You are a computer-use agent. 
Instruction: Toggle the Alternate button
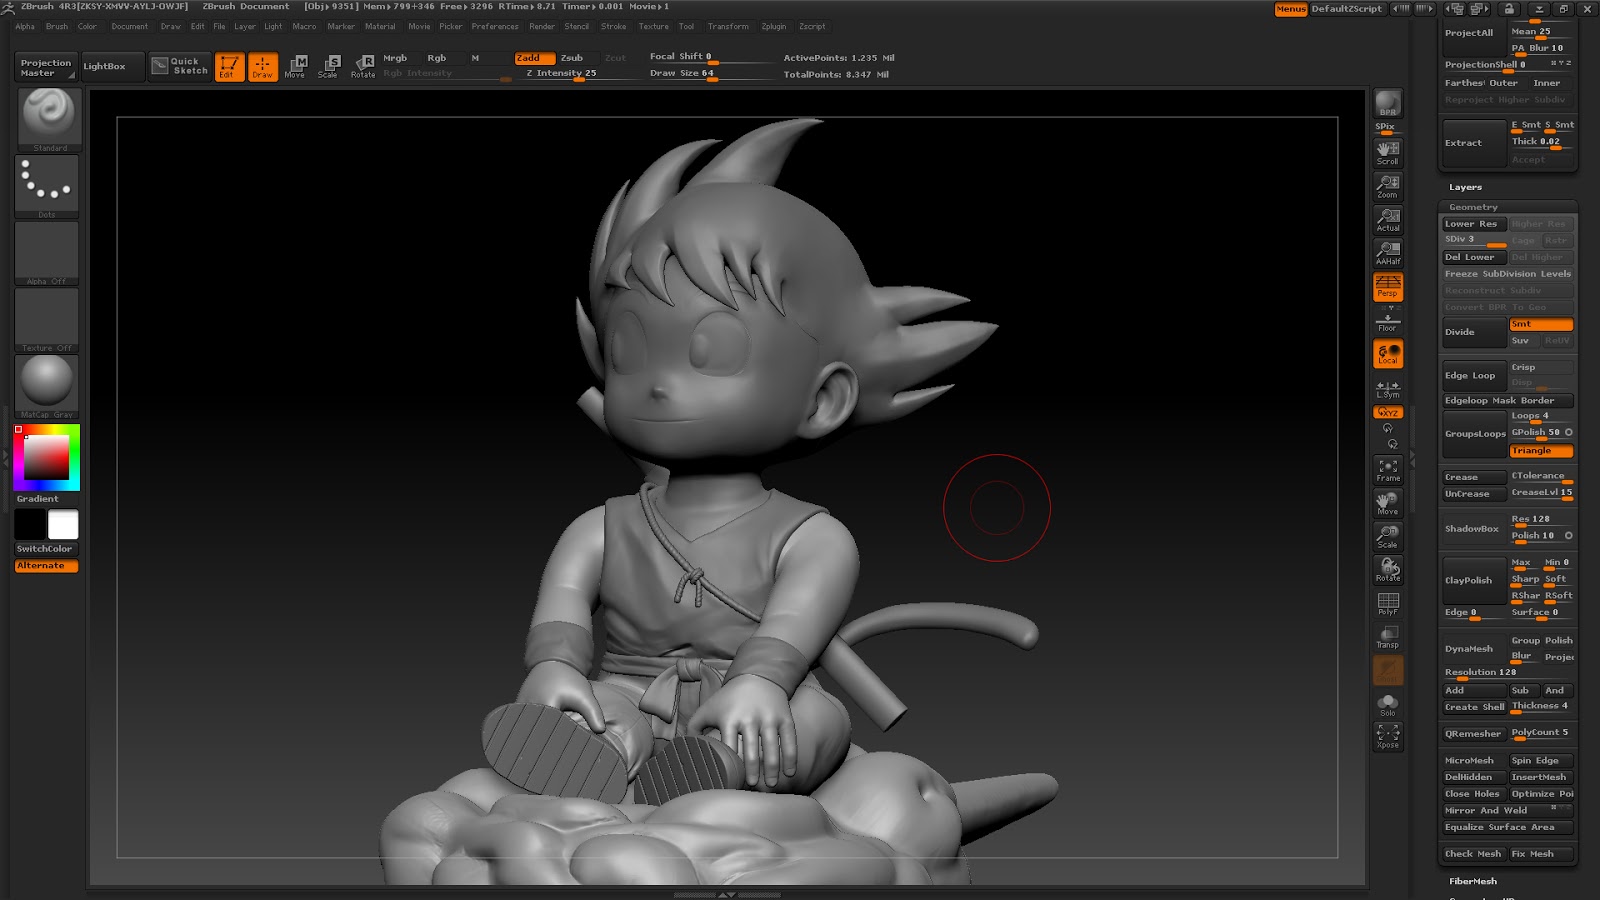pyautogui.click(x=46, y=566)
